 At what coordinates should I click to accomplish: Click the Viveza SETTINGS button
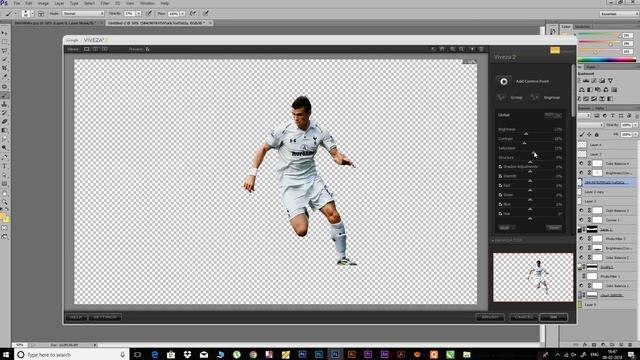(105, 317)
